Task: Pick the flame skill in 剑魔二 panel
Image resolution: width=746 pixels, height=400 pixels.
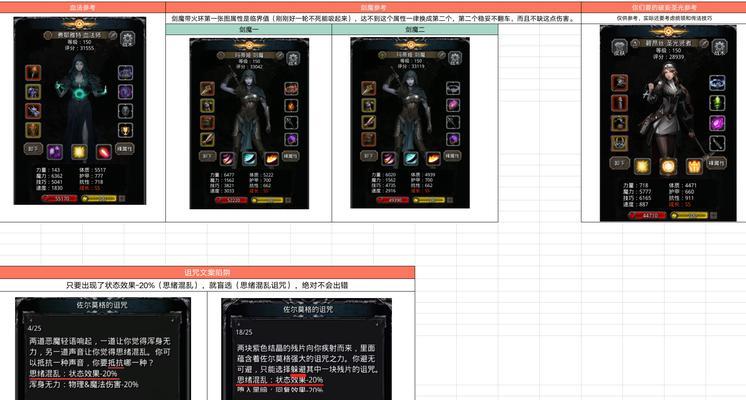Action: point(432,158)
